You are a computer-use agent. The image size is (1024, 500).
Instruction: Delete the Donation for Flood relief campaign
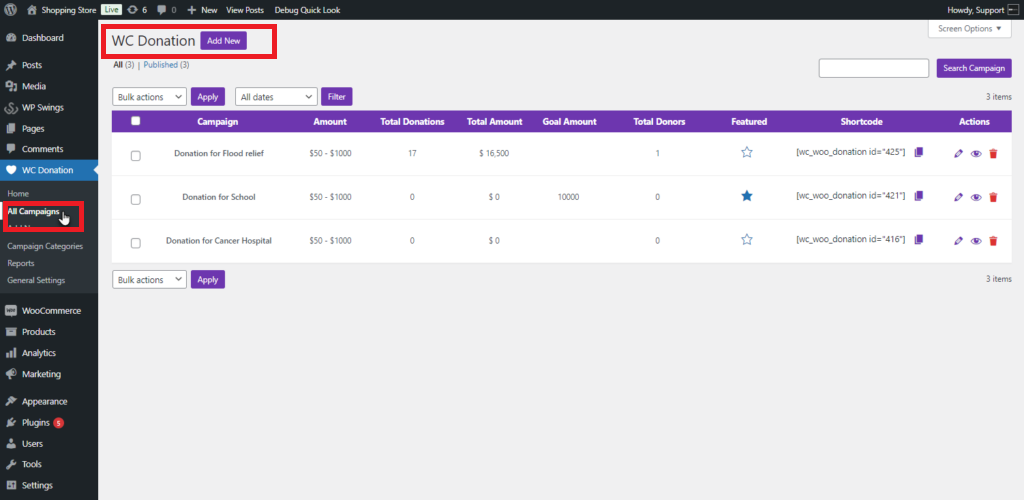(x=993, y=153)
